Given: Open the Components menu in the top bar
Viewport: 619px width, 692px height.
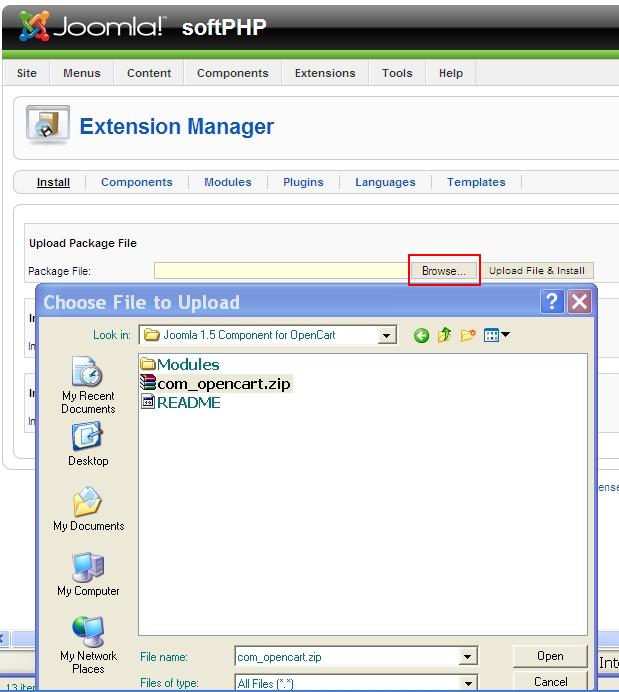Looking at the screenshot, I should coord(233,73).
